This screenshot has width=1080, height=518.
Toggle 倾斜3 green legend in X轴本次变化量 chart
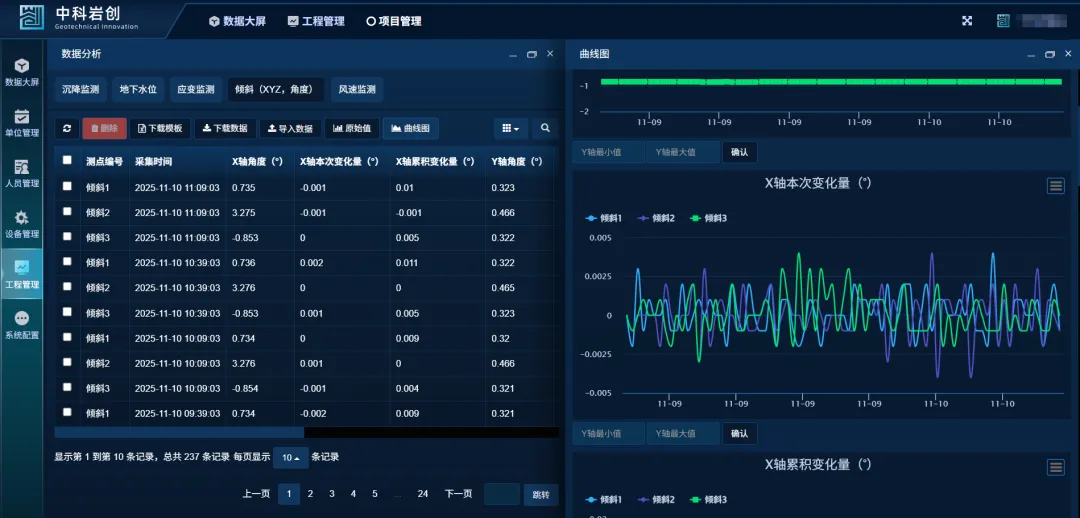(708, 218)
